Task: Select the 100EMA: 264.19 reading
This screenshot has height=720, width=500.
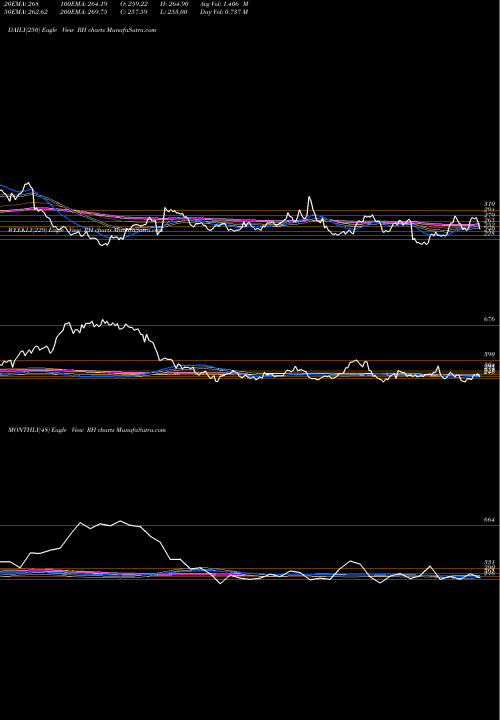Action: pos(84,4)
